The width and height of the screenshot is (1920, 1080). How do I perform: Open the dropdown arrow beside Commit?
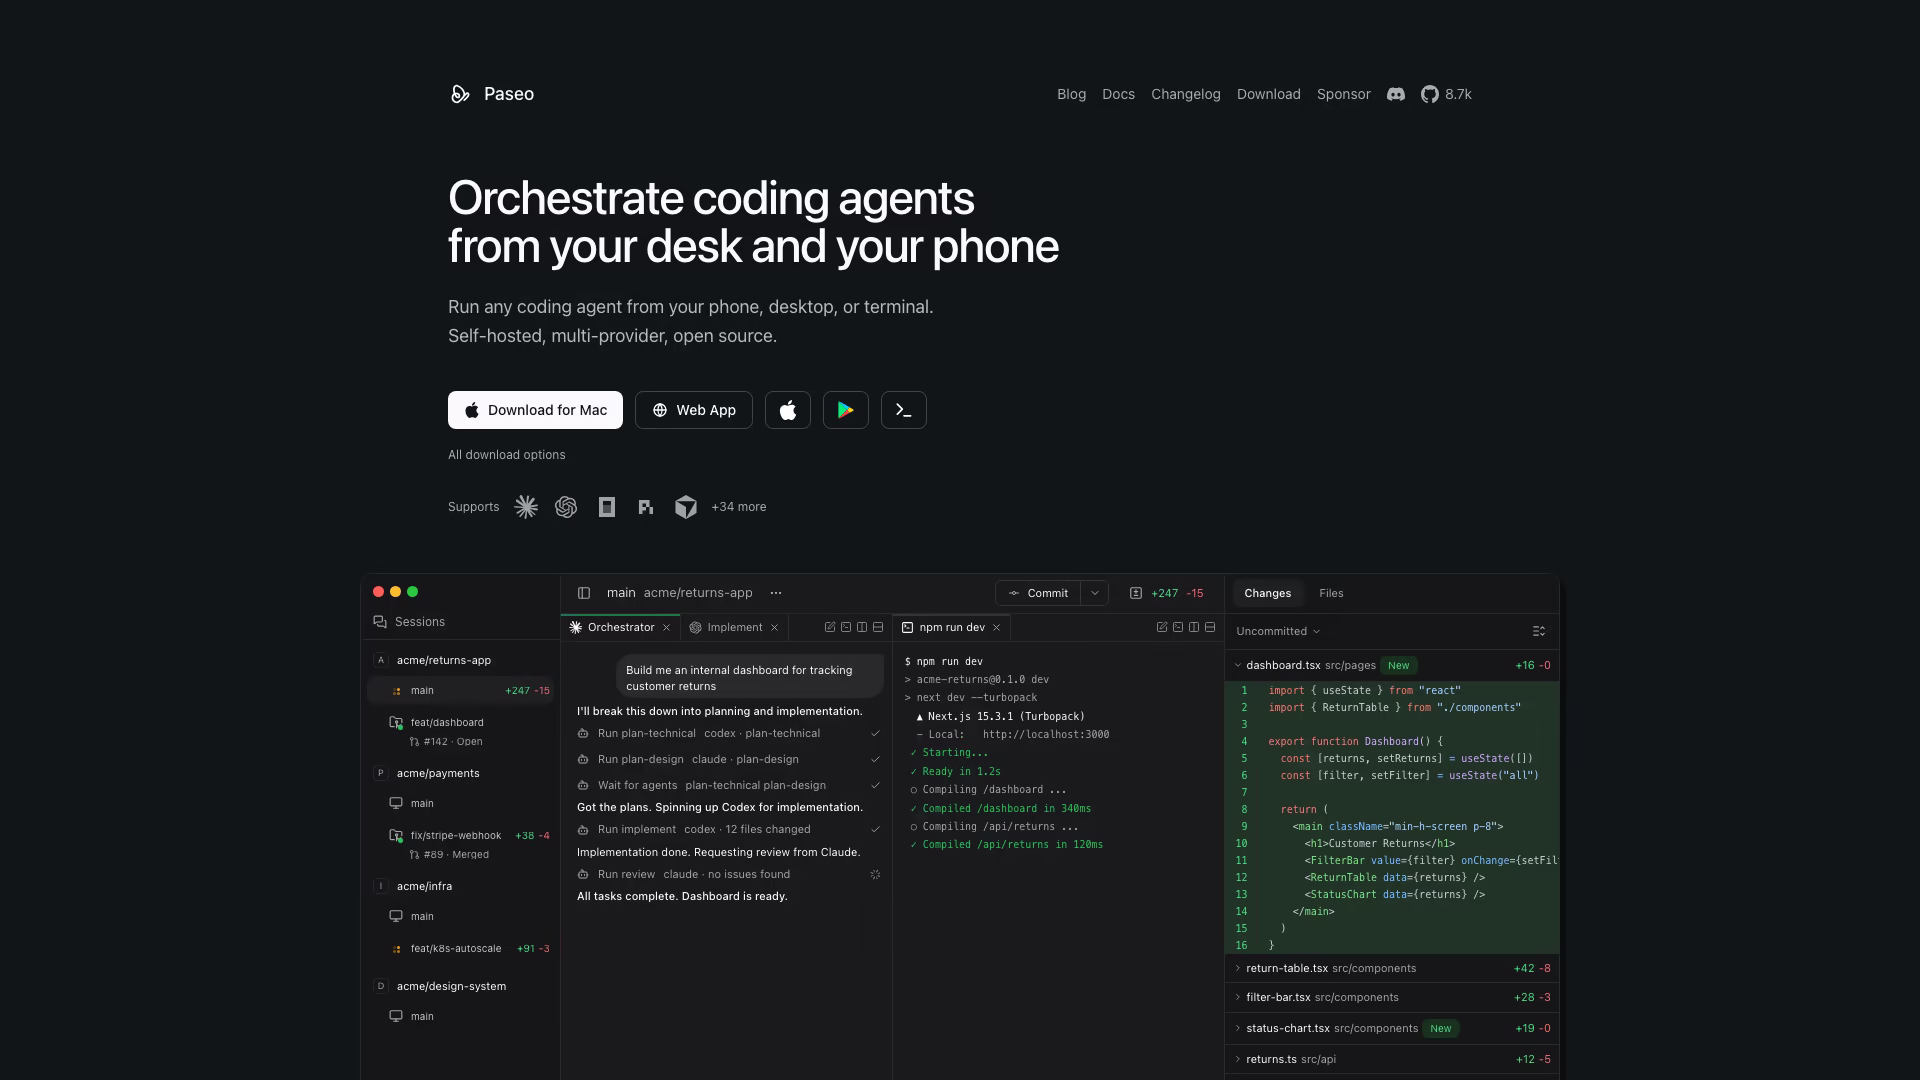[1095, 593]
